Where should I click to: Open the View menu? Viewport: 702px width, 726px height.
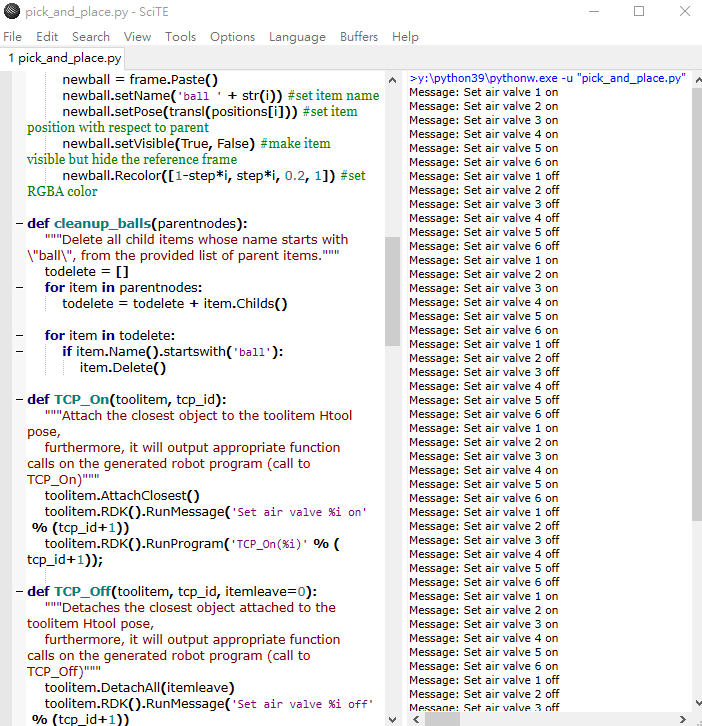click(x=137, y=37)
